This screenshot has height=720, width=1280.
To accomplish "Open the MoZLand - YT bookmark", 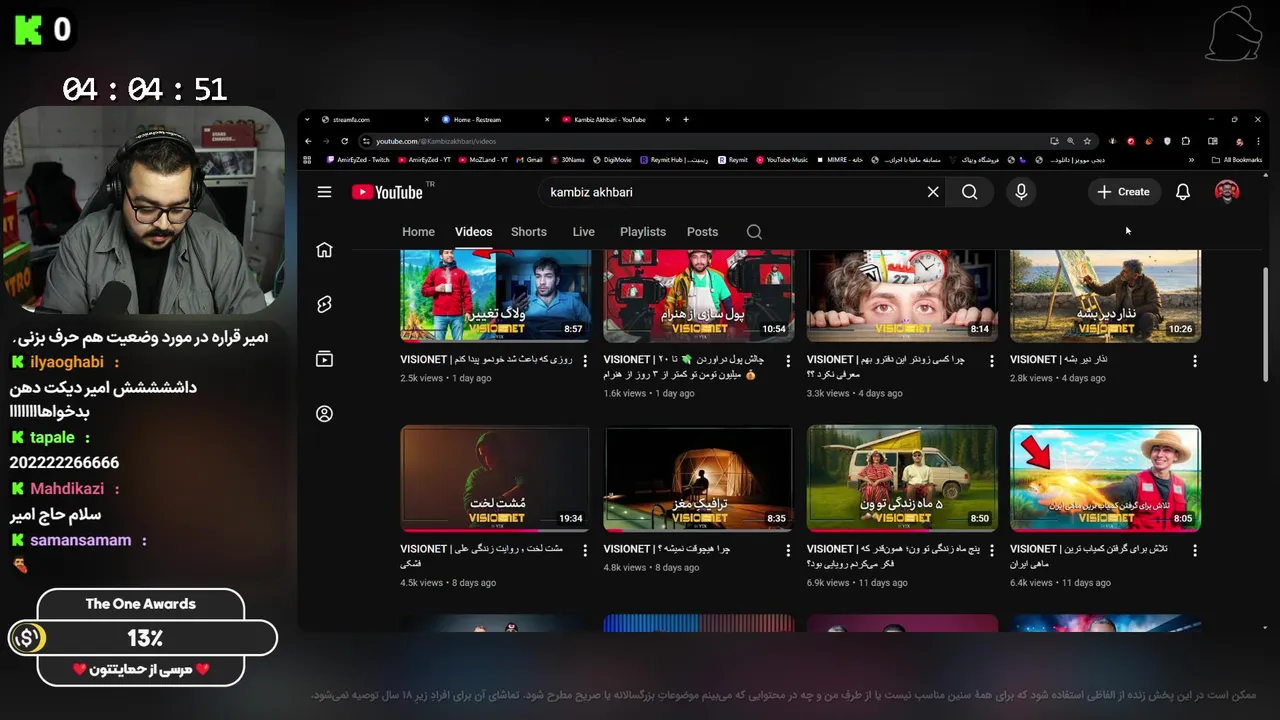I will coord(483,160).
